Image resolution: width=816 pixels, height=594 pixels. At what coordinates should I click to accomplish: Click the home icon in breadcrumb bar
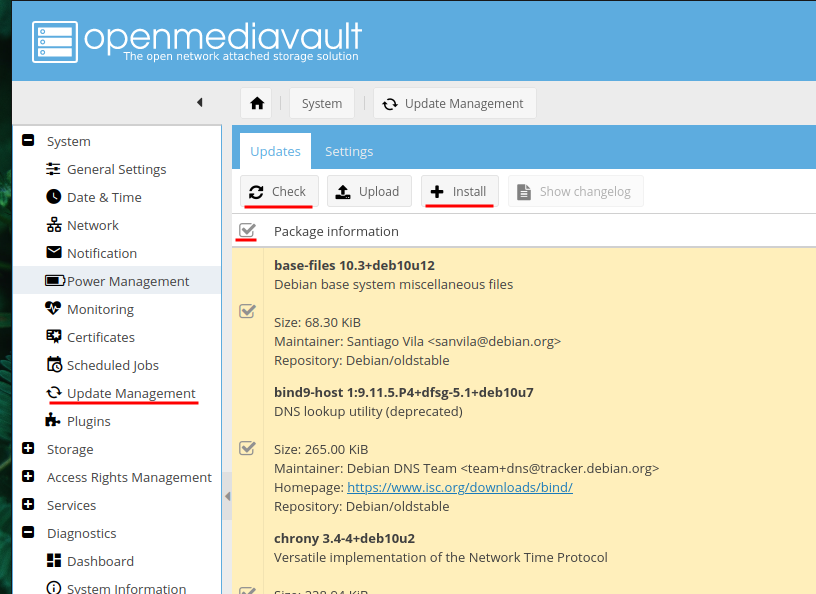tap(257, 103)
